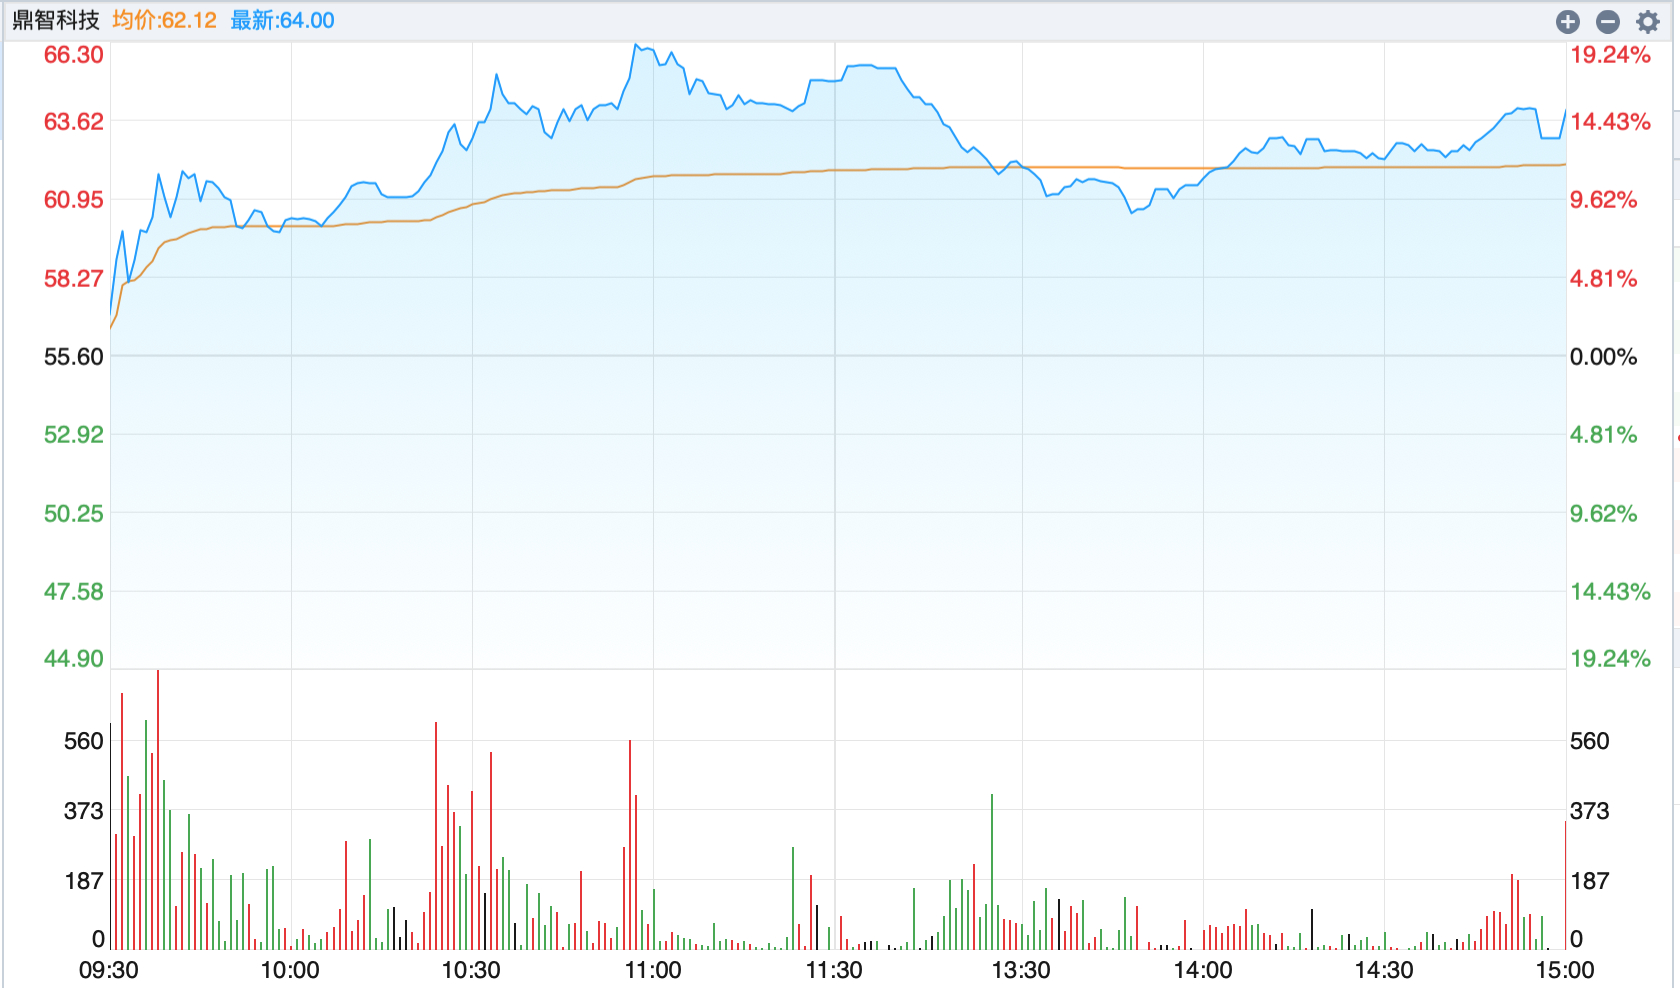The image size is (1680, 988).
Task: Click the 66.30 top price label
Action: pyautogui.click(x=73, y=55)
